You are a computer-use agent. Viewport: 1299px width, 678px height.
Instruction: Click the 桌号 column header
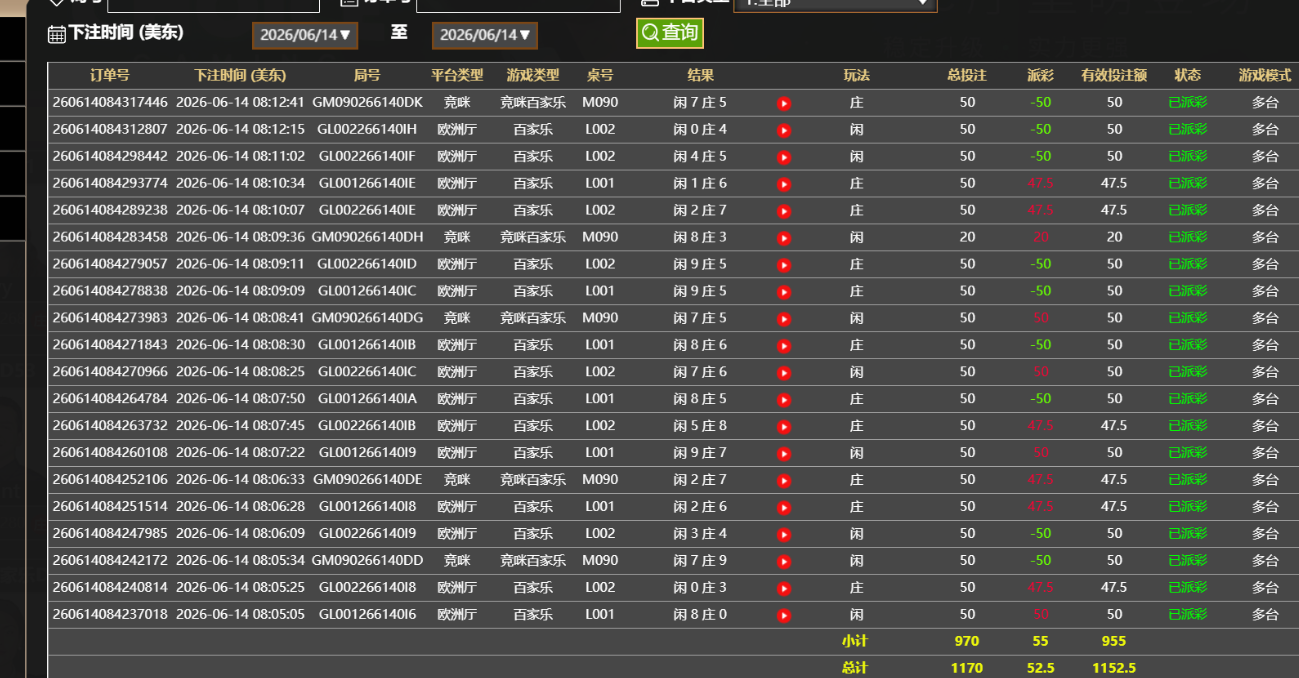click(x=600, y=76)
